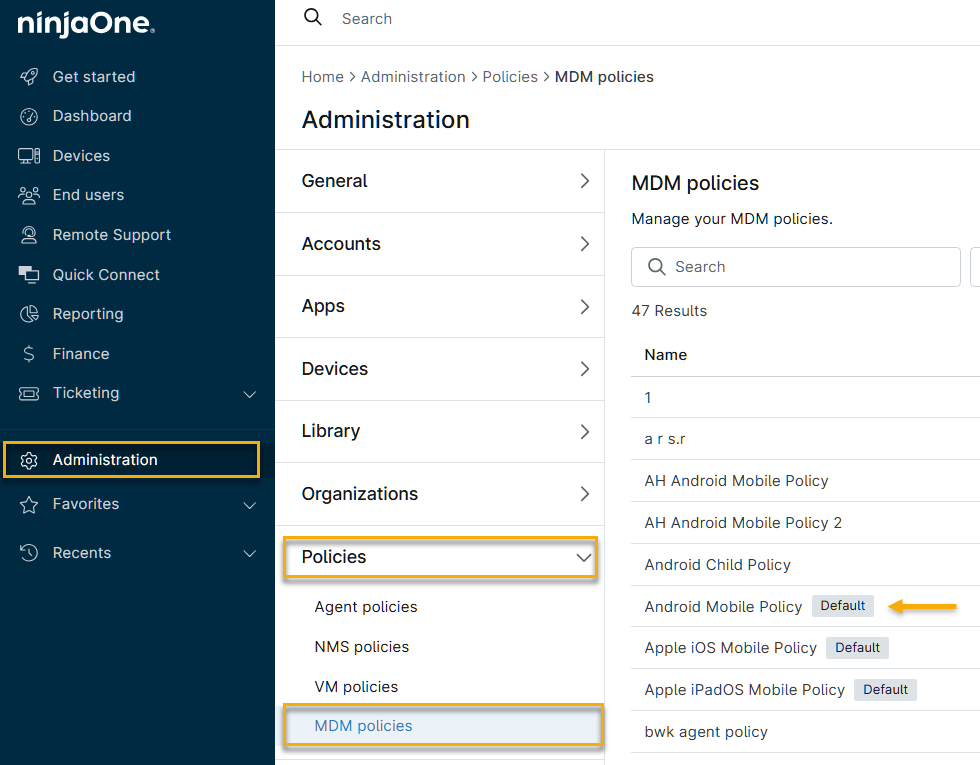Go to End users in the sidebar
This screenshot has height=765, width=980.
(88, 195)
